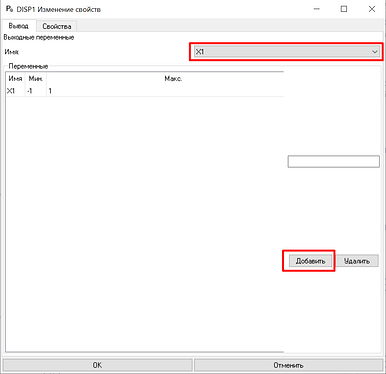
Task: Click the empty area of variables list
Action: click(x=145, y=223)
